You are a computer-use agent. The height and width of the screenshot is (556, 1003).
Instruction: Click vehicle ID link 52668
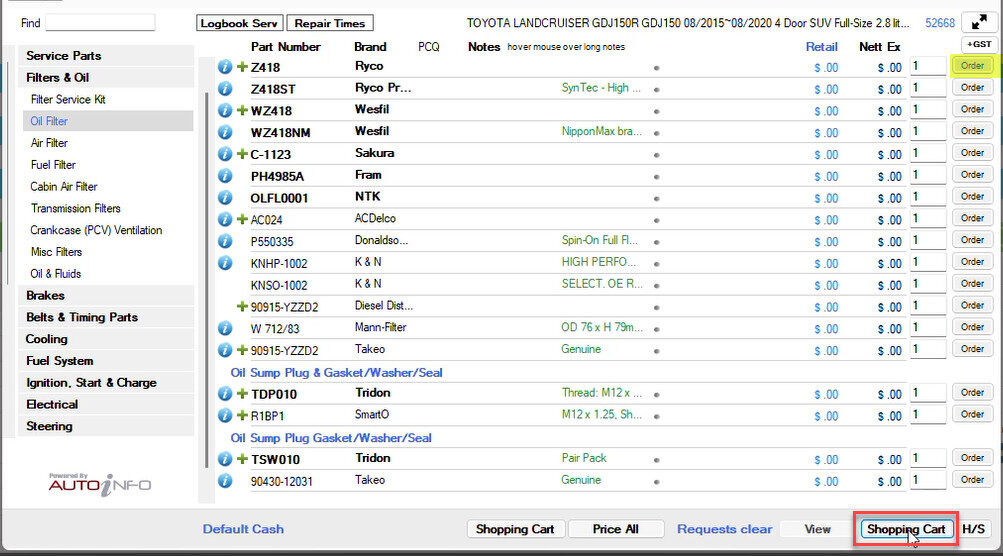click(x=940, y=23)
